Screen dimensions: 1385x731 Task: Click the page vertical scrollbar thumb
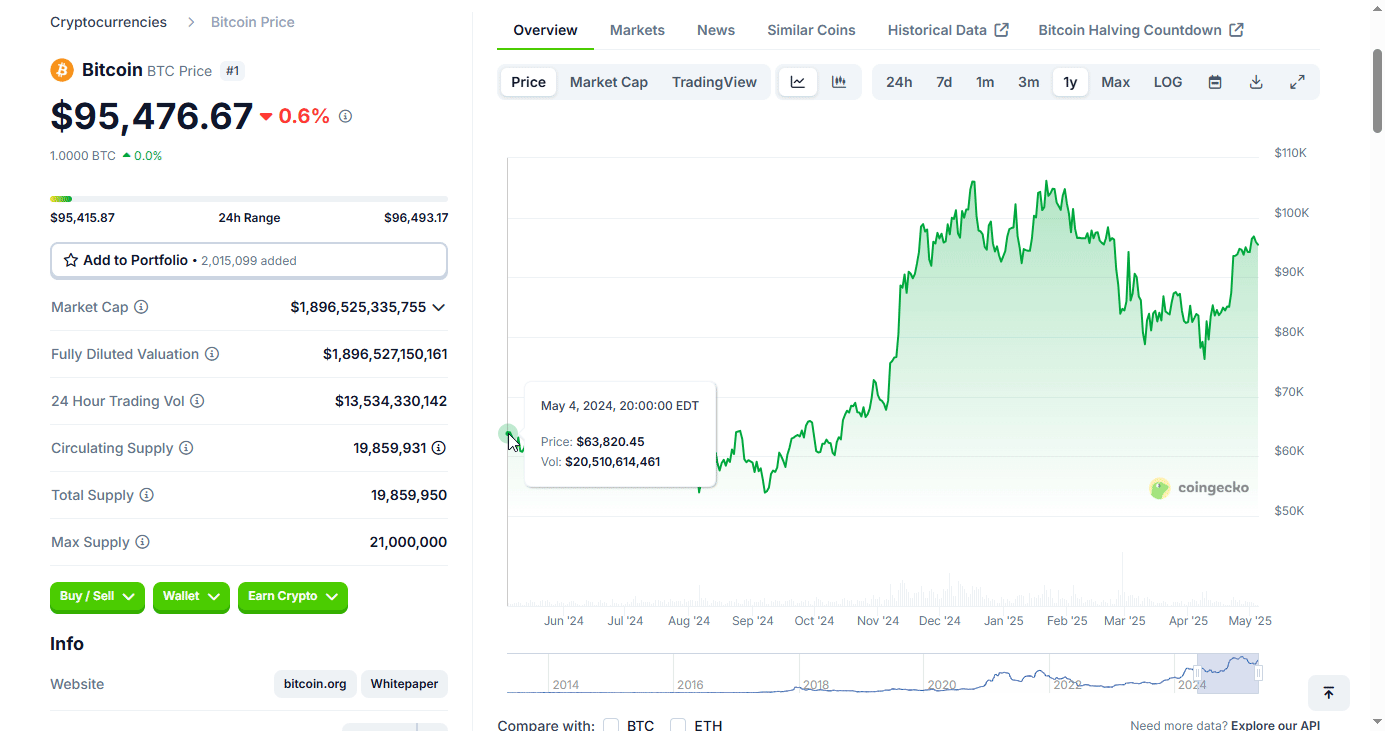point(1378,90)
